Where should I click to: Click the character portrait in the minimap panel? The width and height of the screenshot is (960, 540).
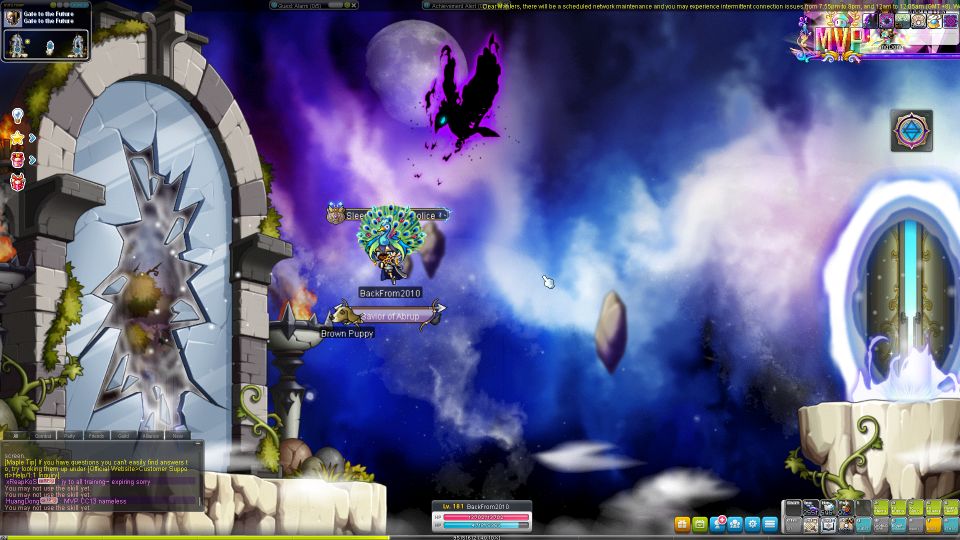click(12, 18)
